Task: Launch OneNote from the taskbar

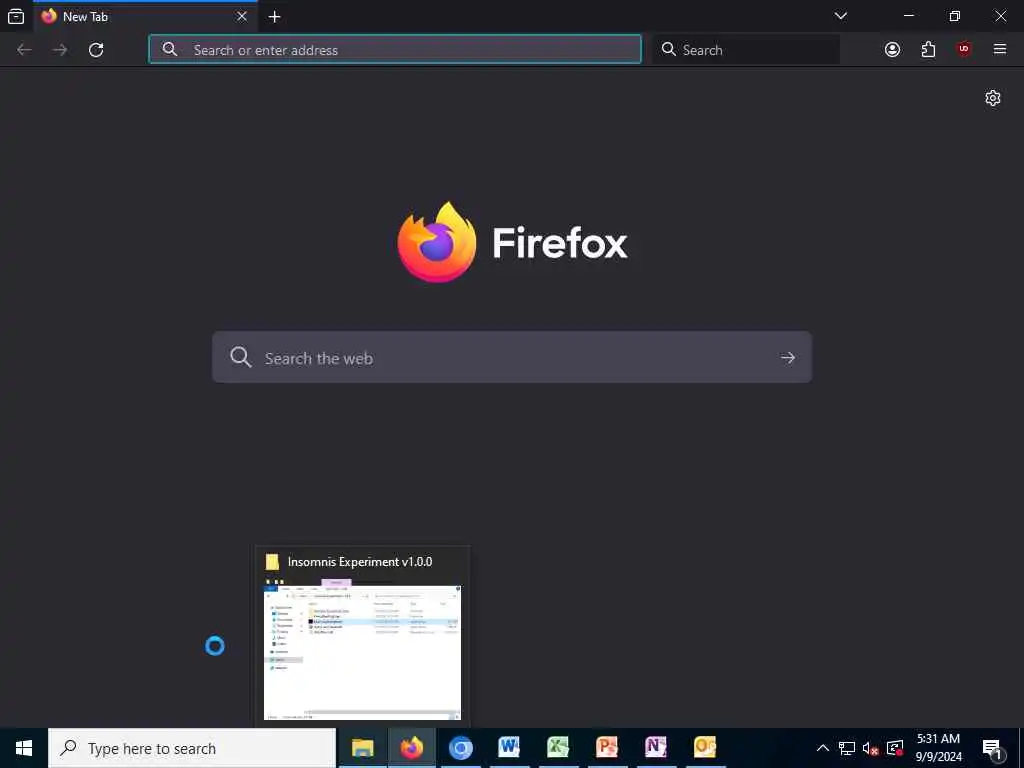Action: 656,748
